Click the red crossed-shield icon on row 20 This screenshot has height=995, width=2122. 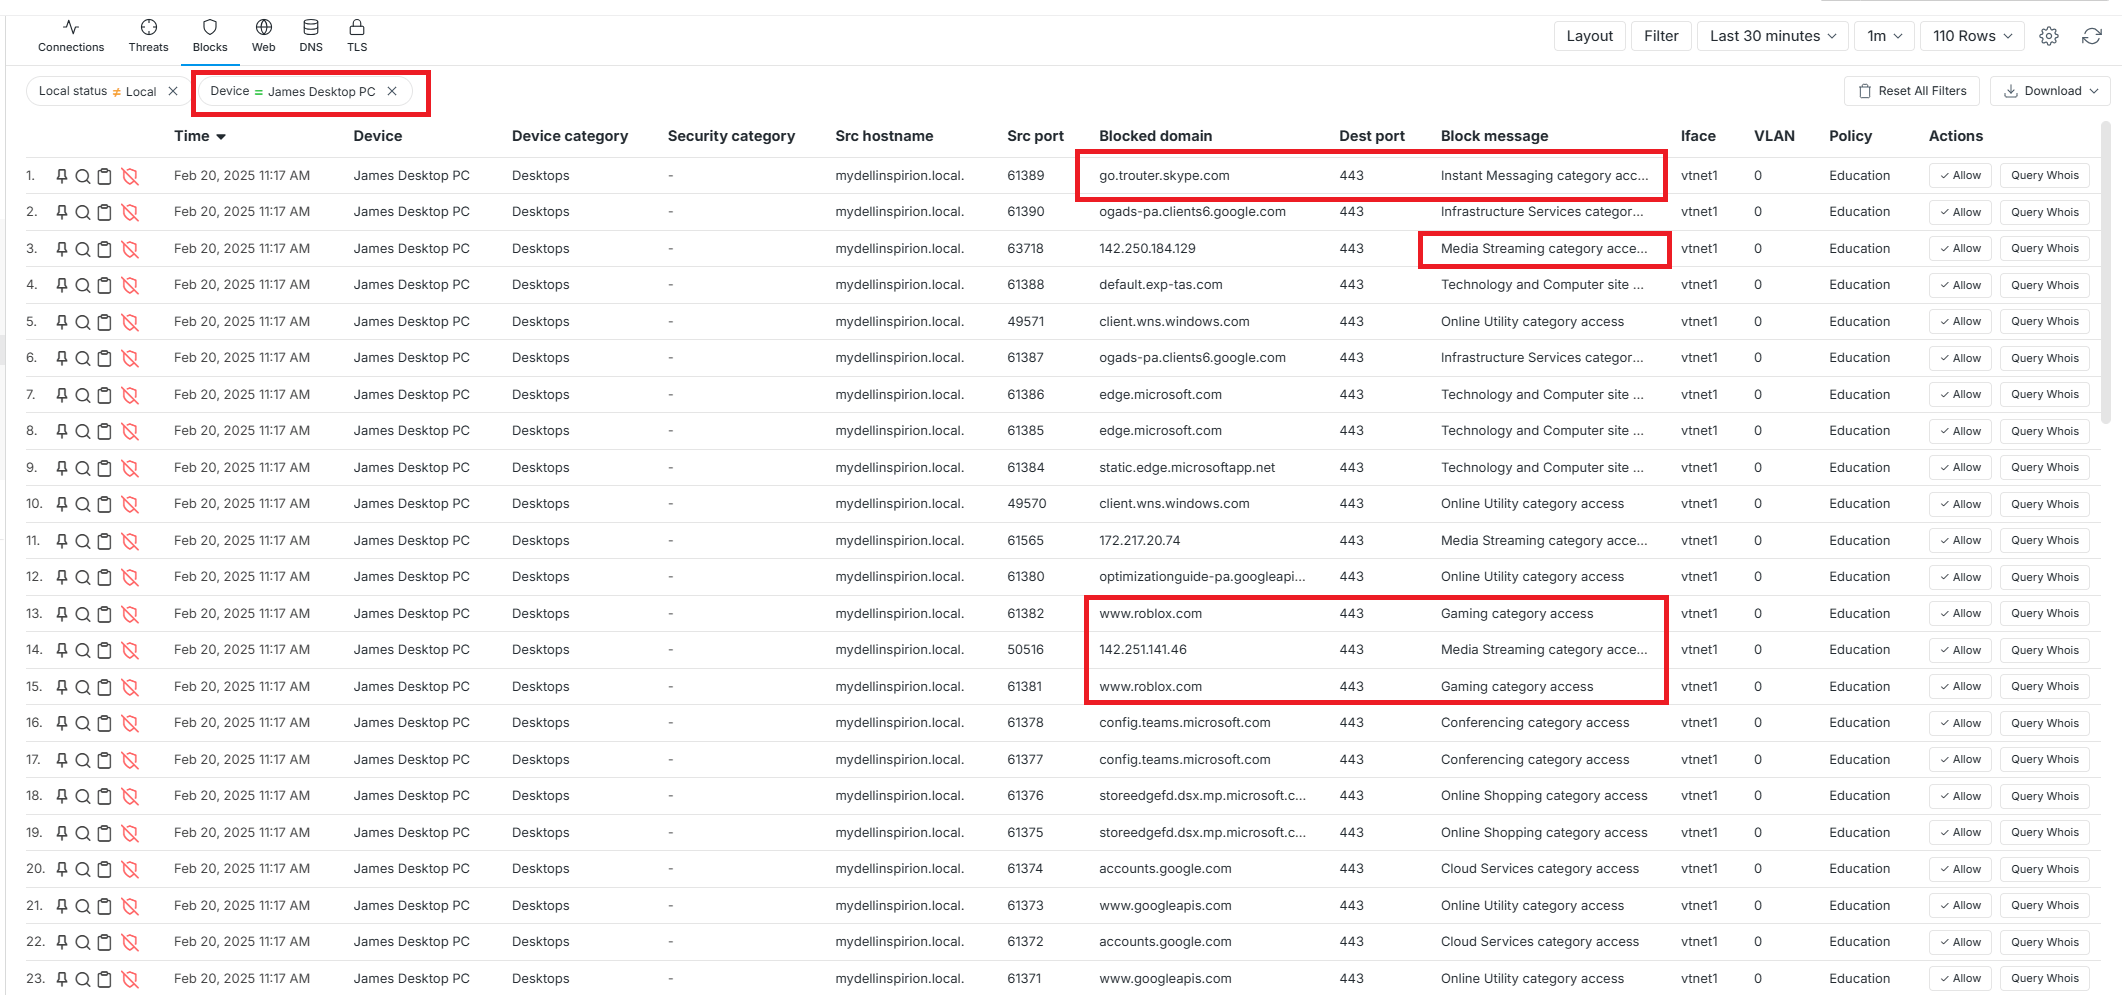(130, 869)
